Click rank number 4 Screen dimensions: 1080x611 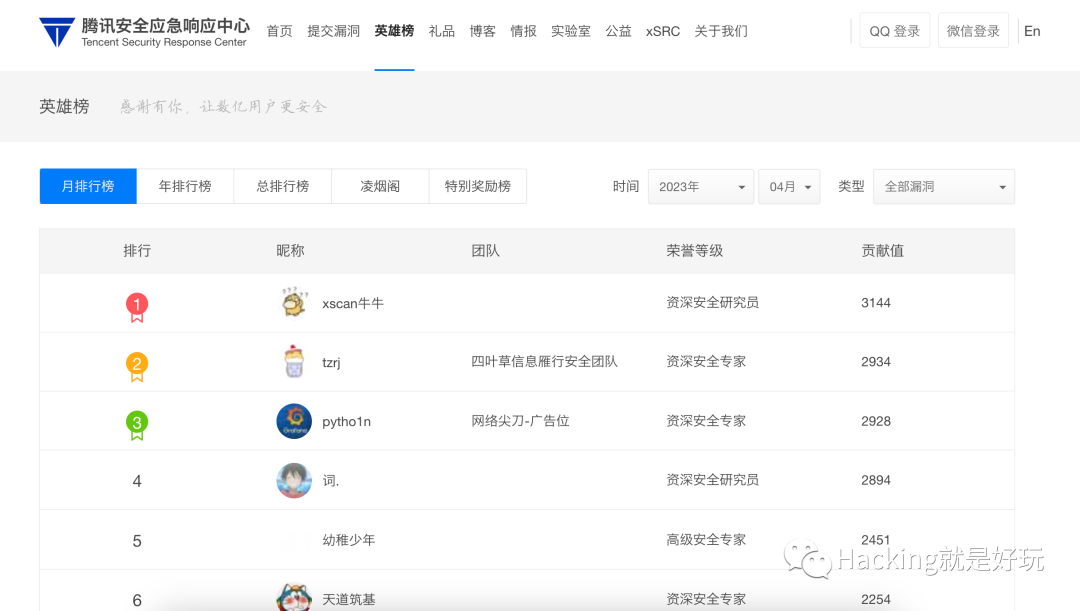pyautogui.click(x=137, y=481)
